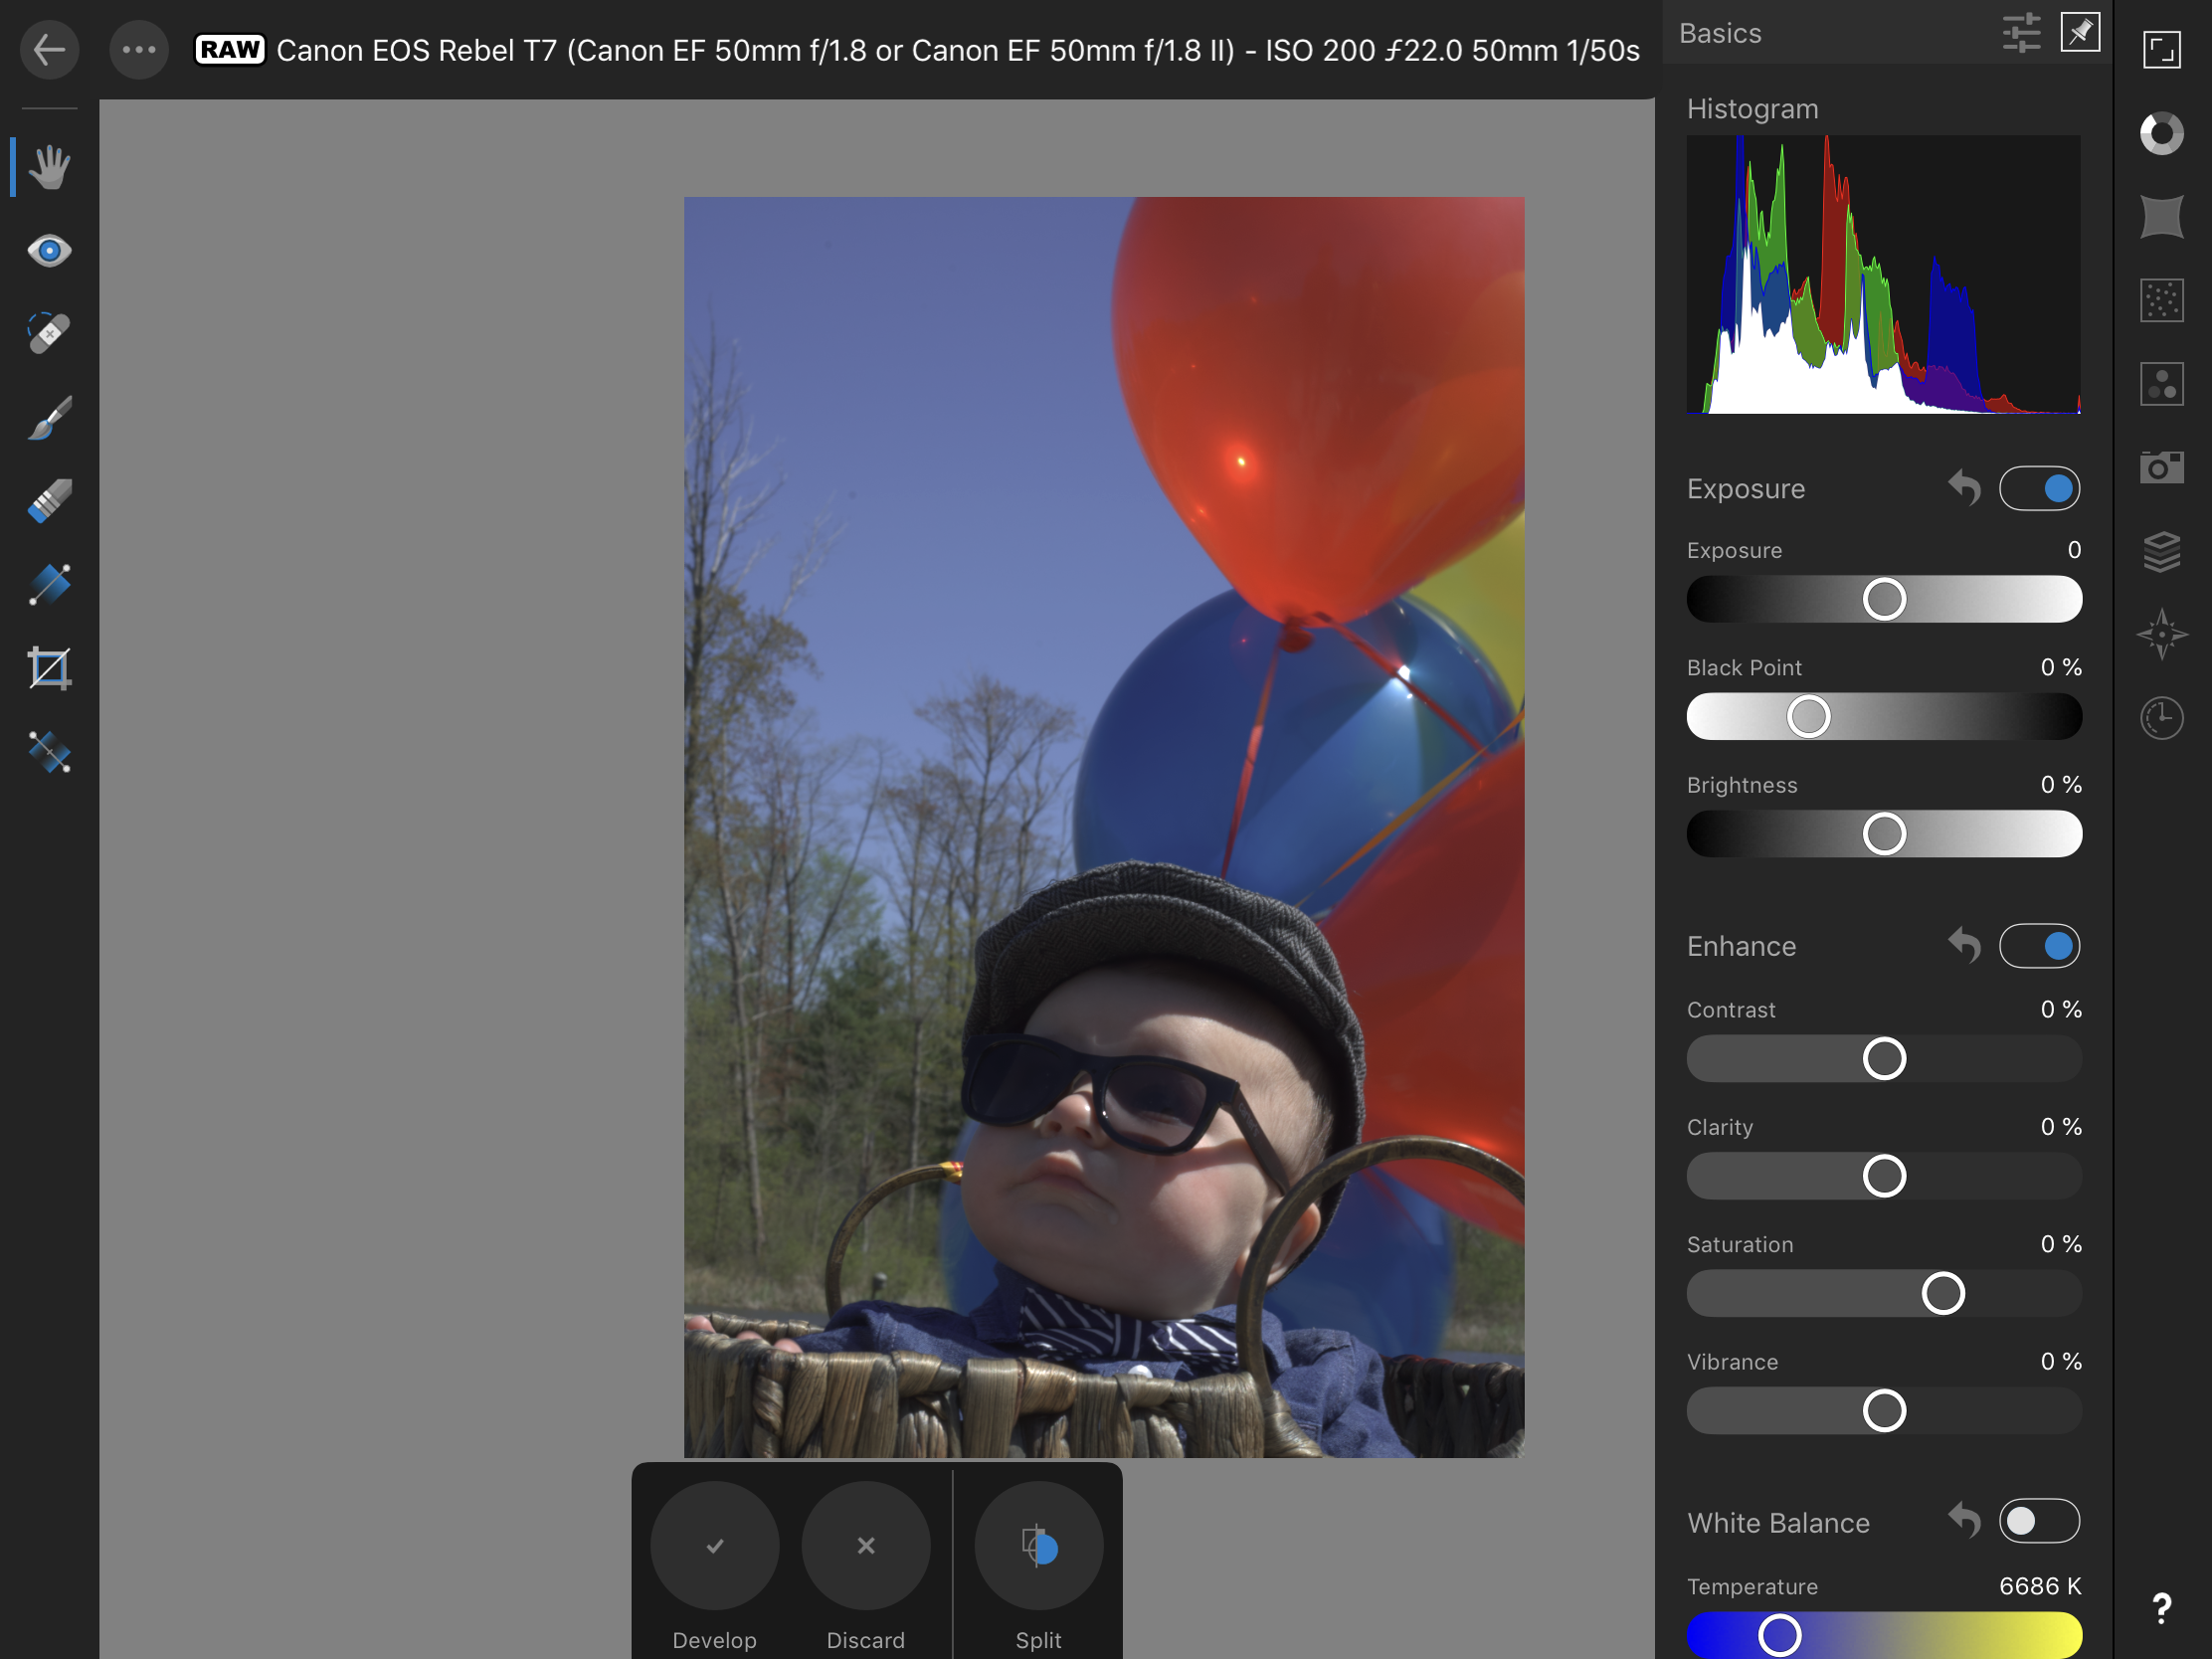2212x1659 pixels.
Task: Select the Blemish Removal tool
Action: pos(48,334)
